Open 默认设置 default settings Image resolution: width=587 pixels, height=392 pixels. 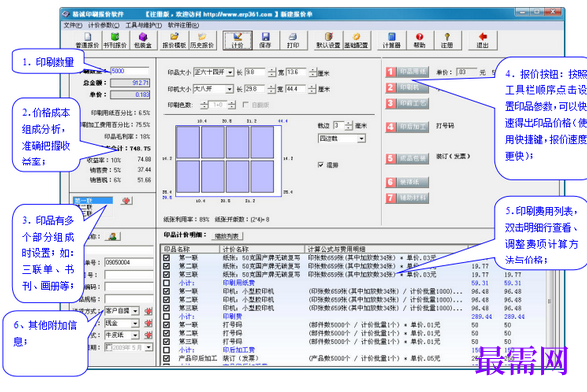coord(328,40)
